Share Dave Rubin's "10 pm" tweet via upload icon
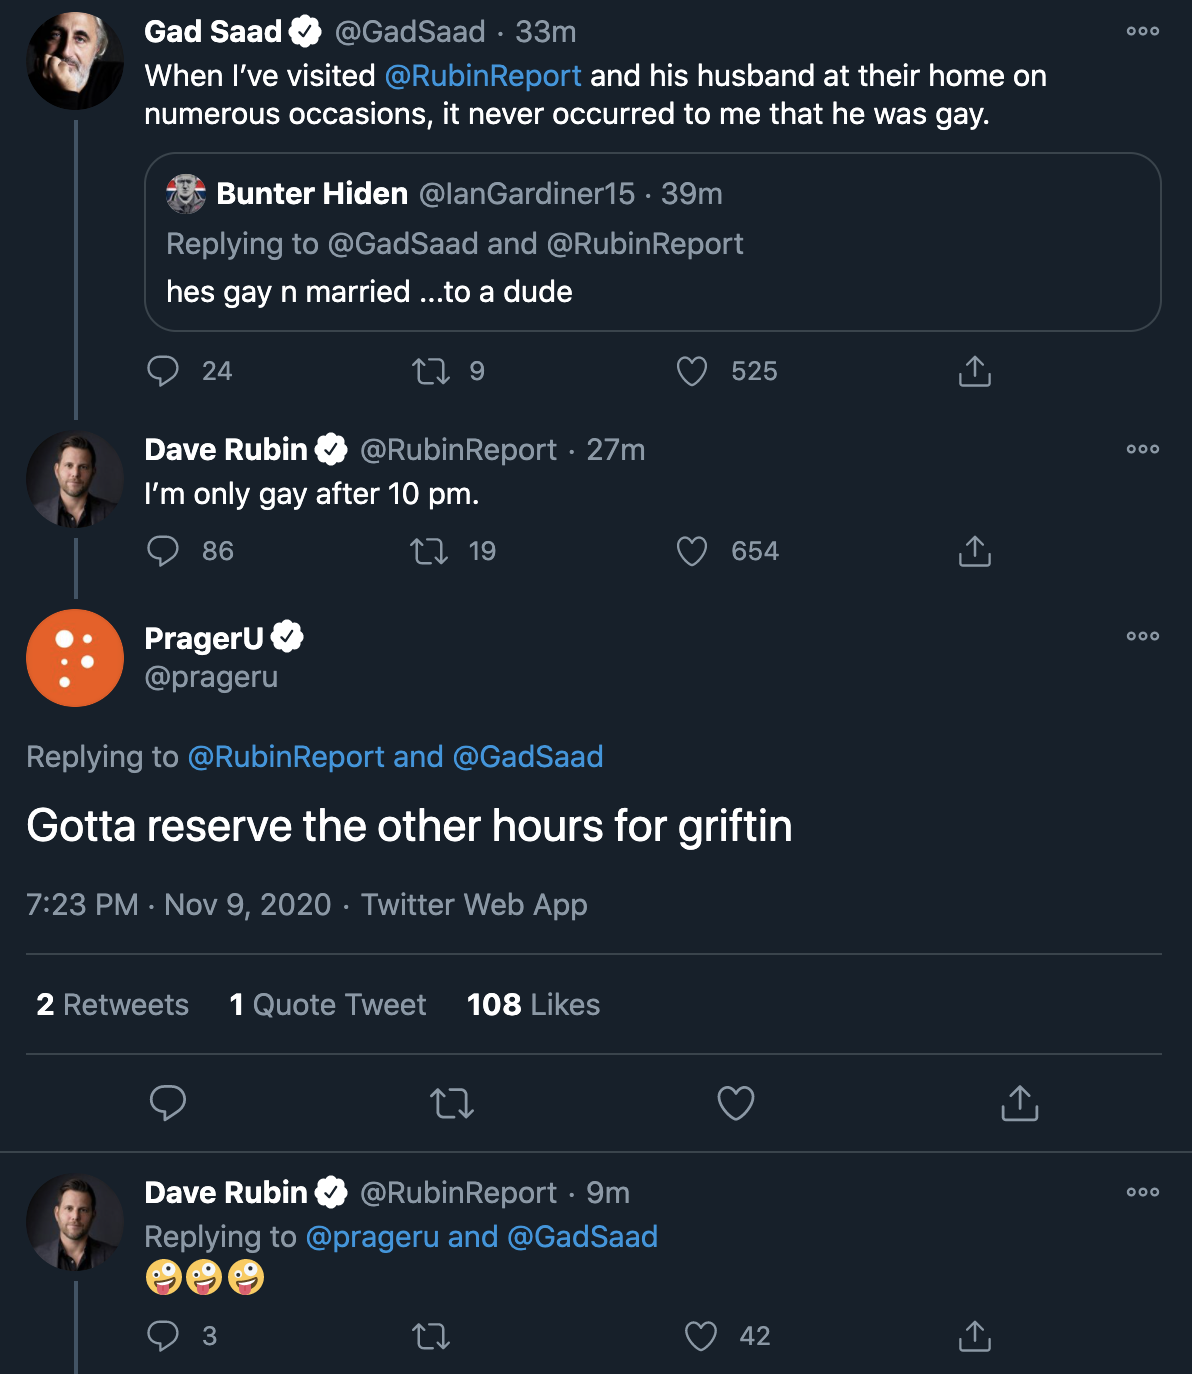 974,550
